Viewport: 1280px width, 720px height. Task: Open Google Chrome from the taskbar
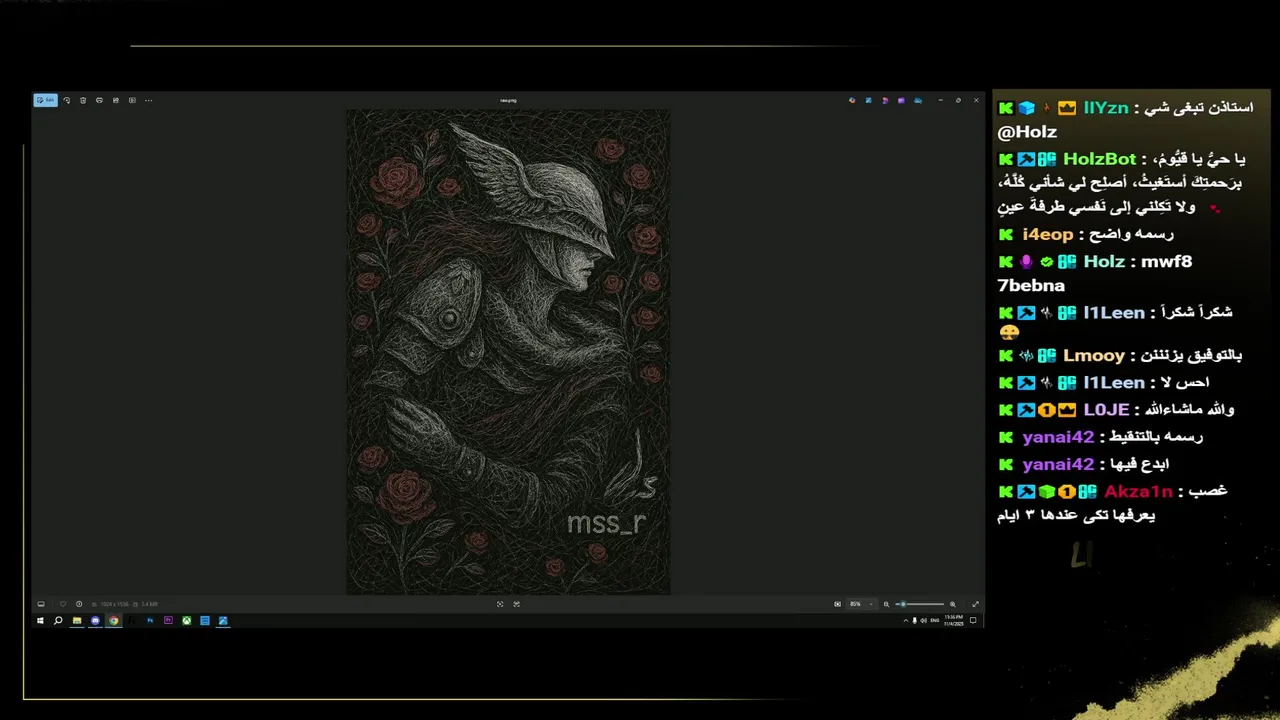pos(113,620)
